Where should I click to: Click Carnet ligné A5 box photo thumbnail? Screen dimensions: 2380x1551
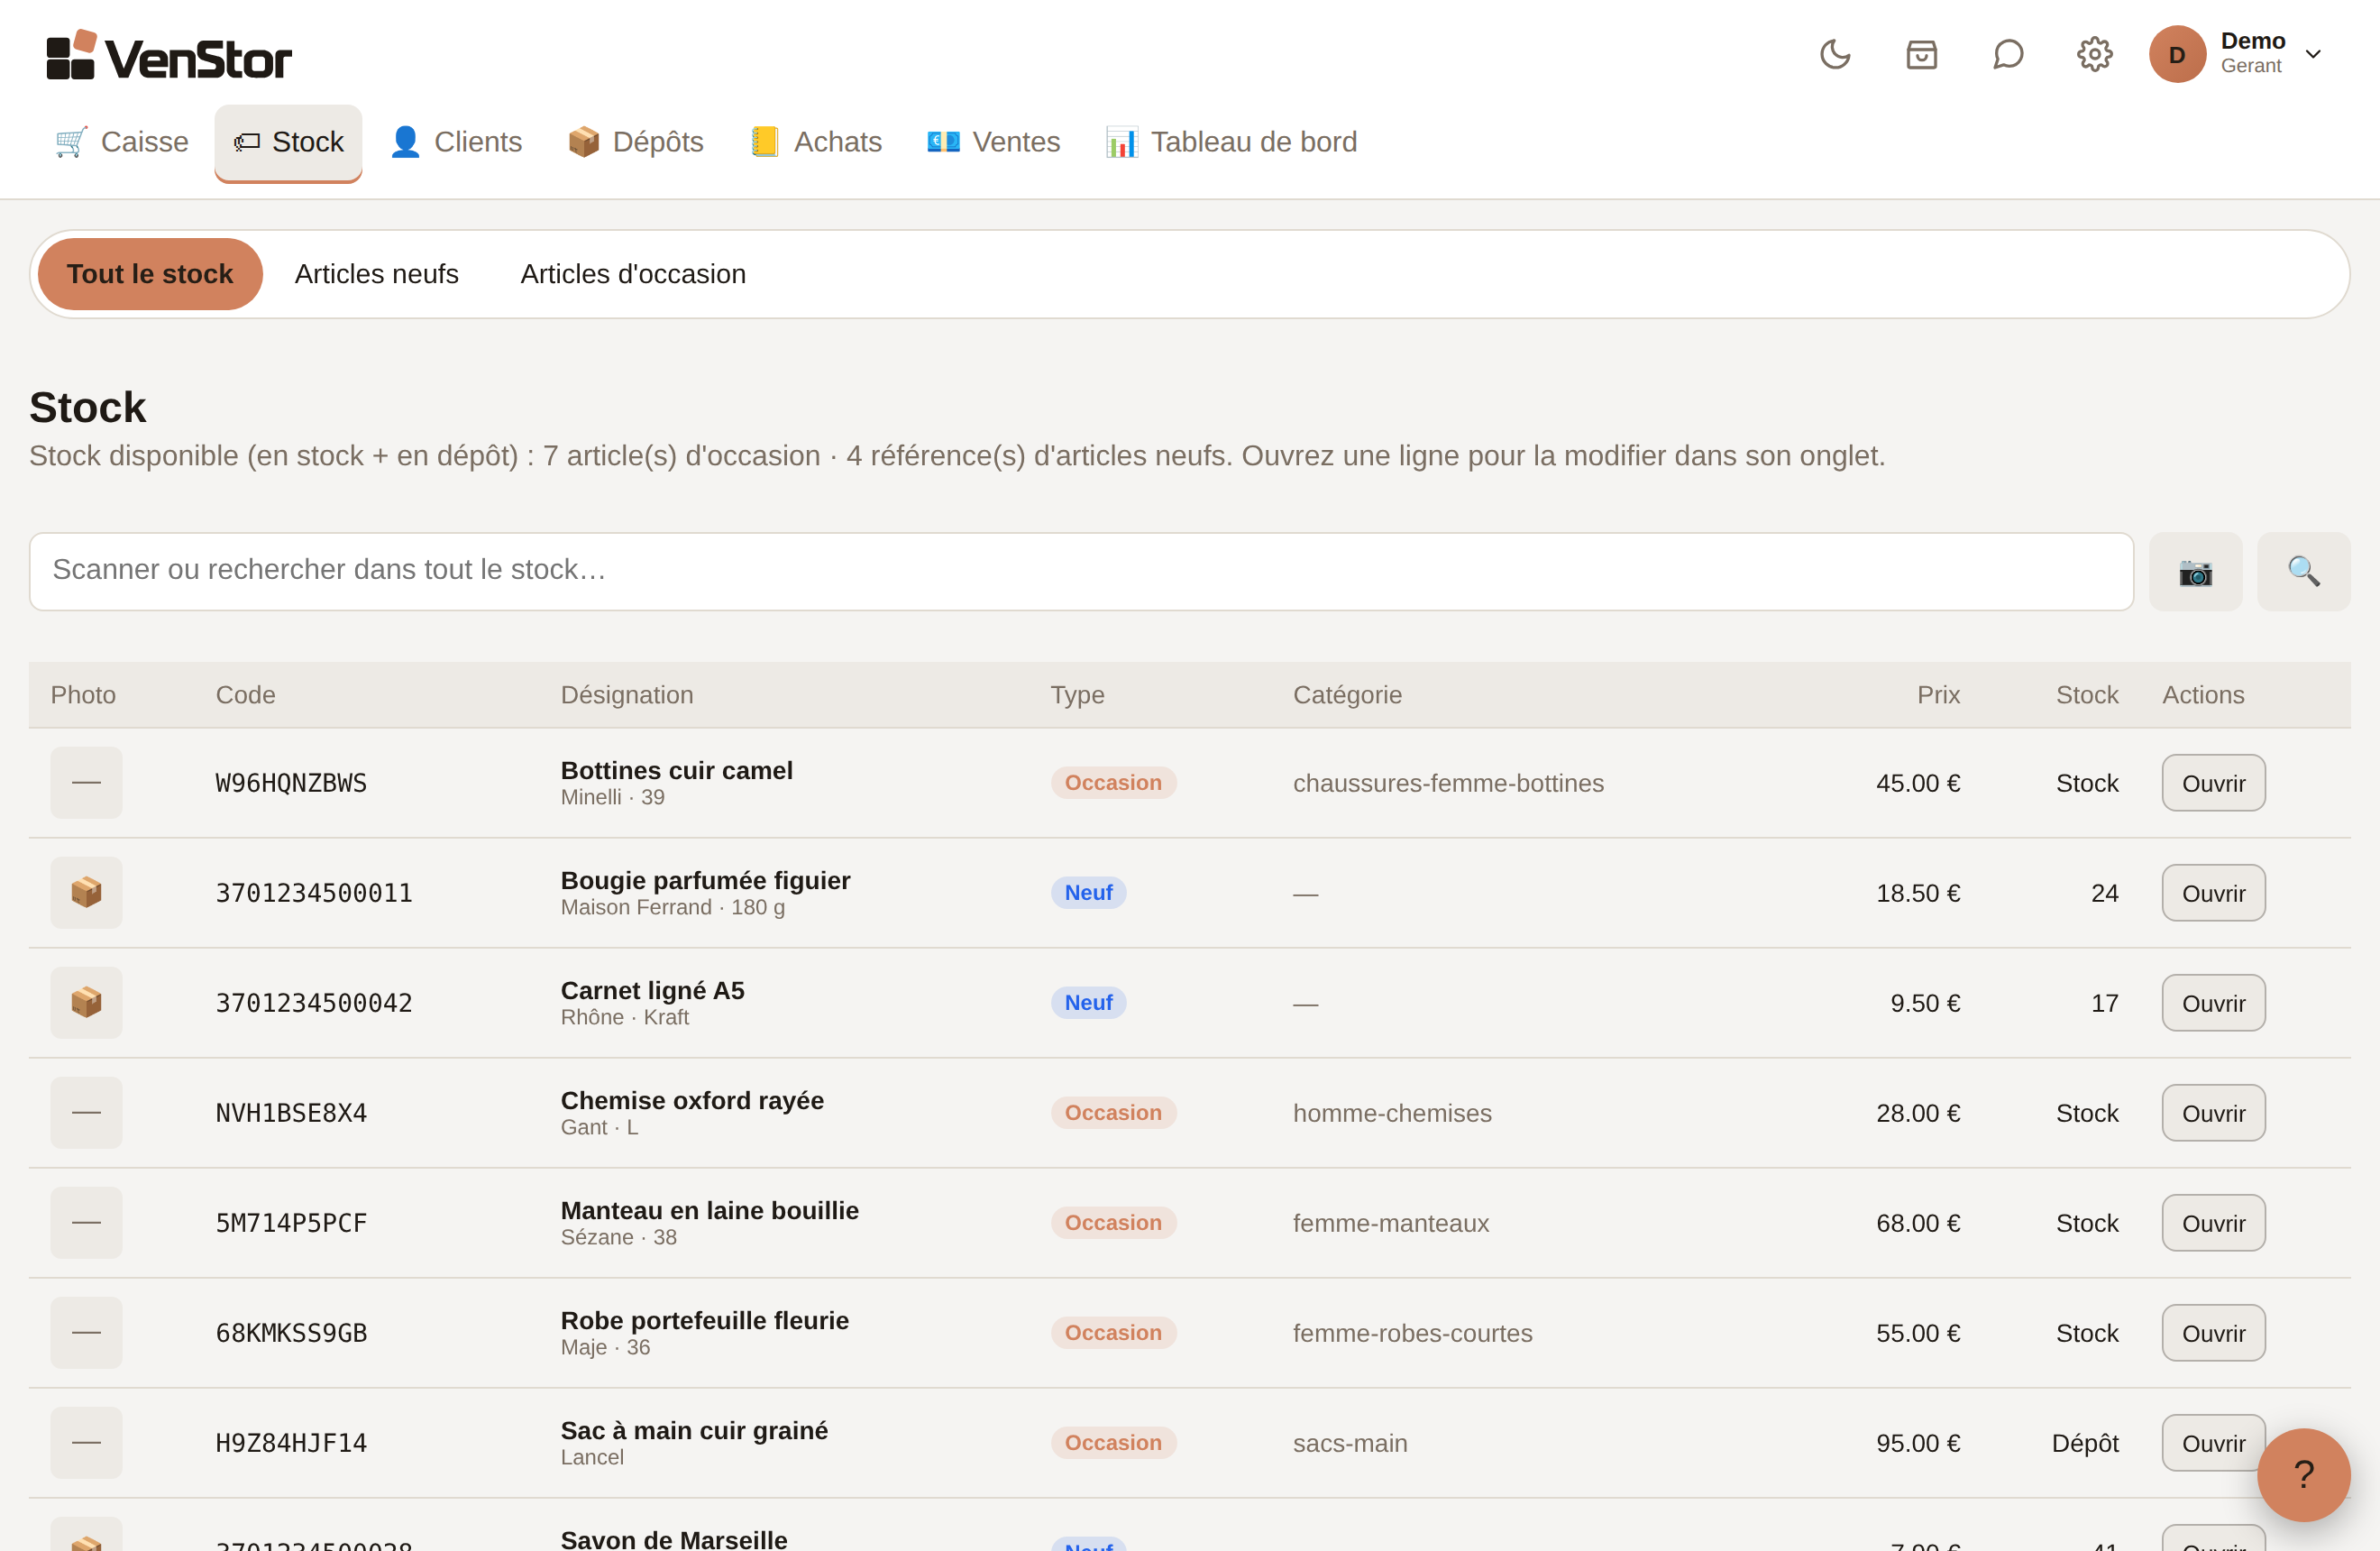pyautogui.click(x=86, y=1003)
